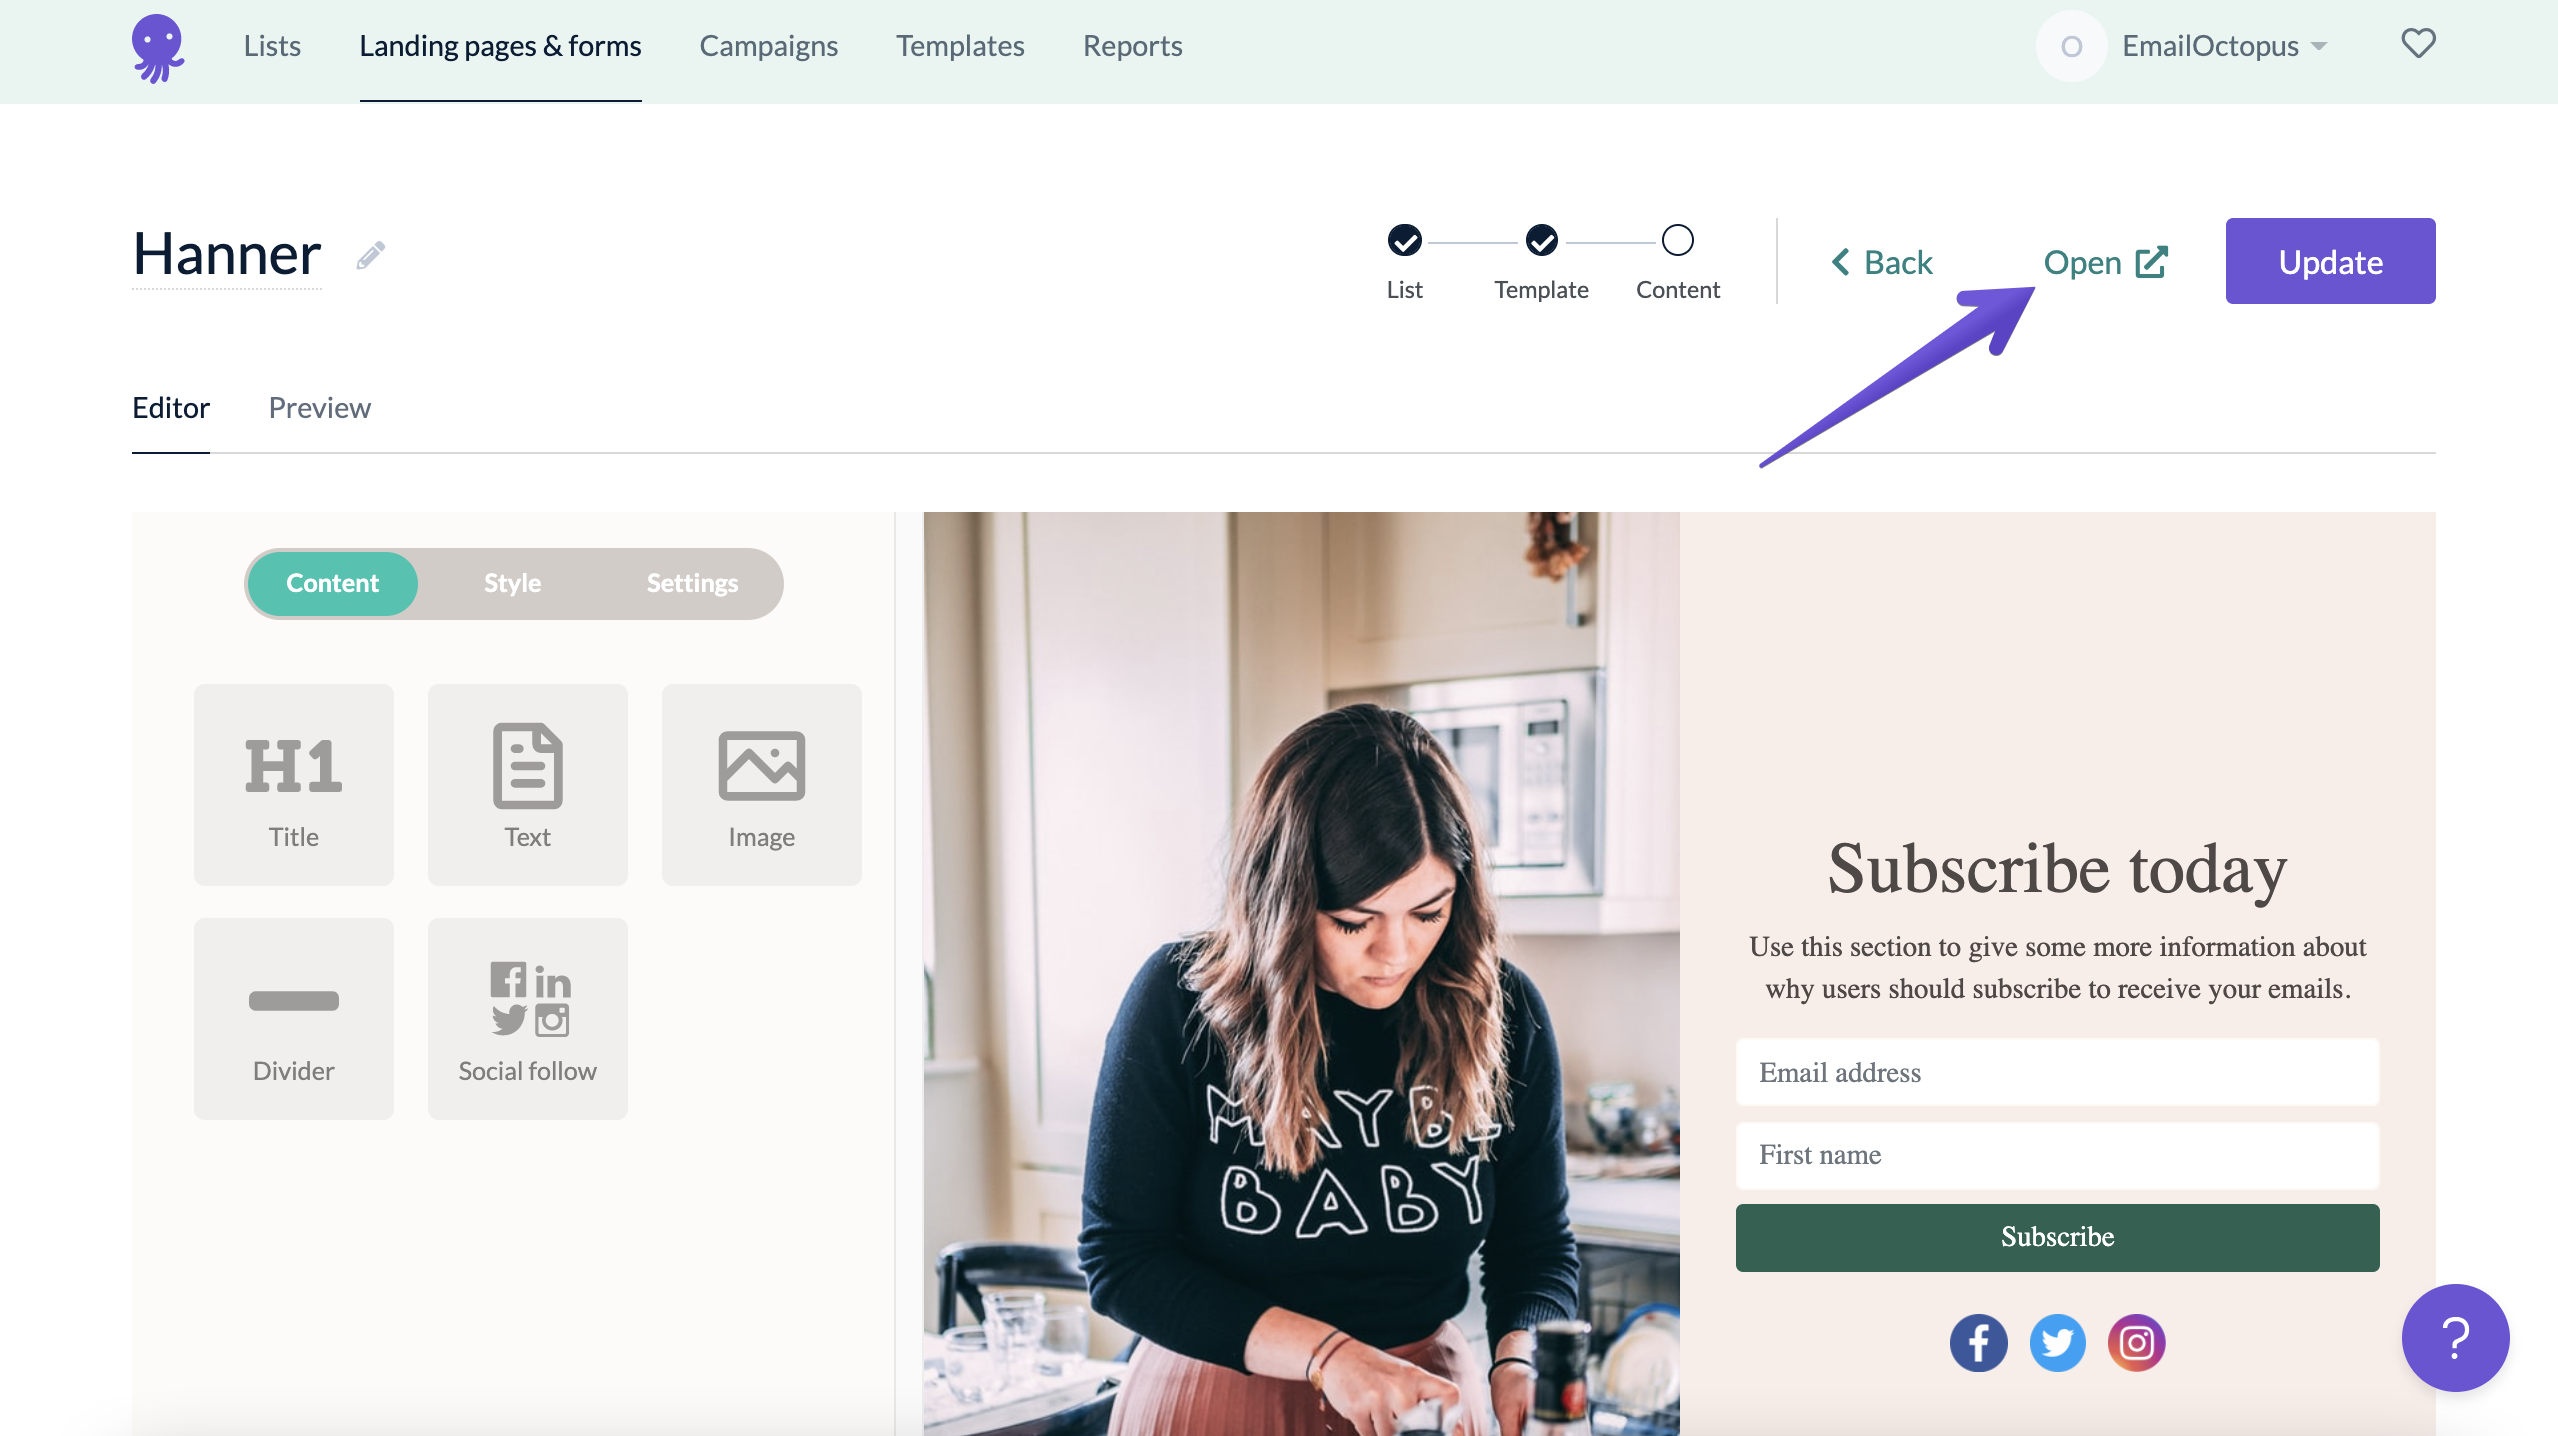This screenshot has width=2558, height=1436.
Task: Click the green Subscribe button
Action: 2057,1238
